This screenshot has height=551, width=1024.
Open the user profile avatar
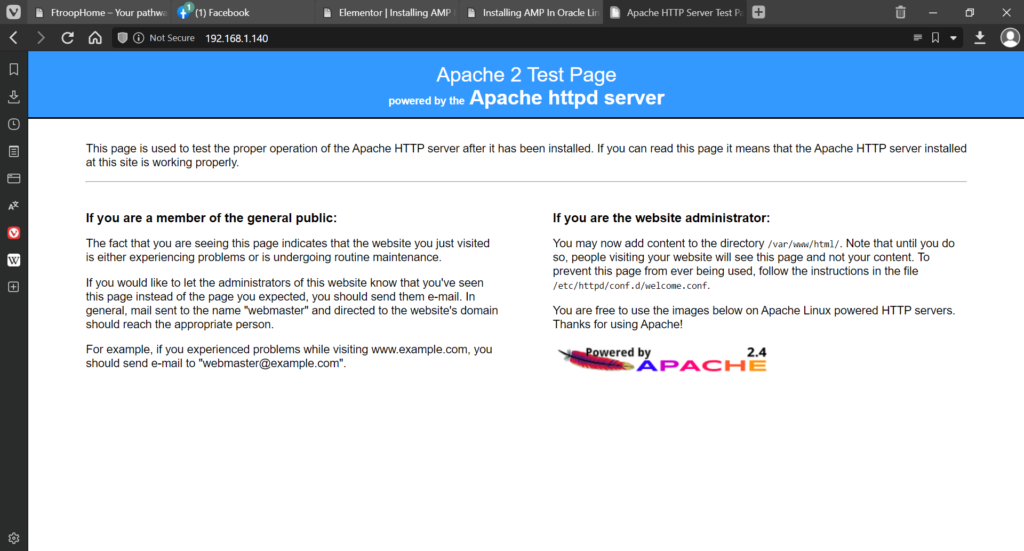pyautogui.click(x=1010, y=38)
